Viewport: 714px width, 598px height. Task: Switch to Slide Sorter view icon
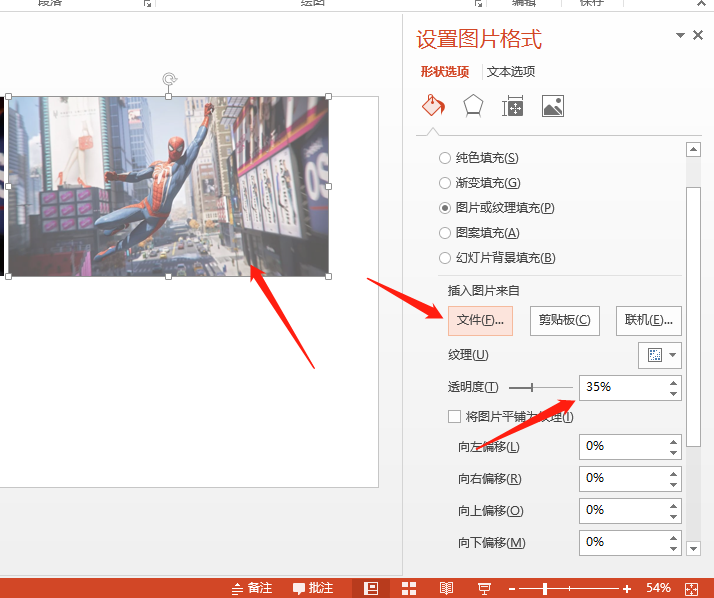point(409,588)
